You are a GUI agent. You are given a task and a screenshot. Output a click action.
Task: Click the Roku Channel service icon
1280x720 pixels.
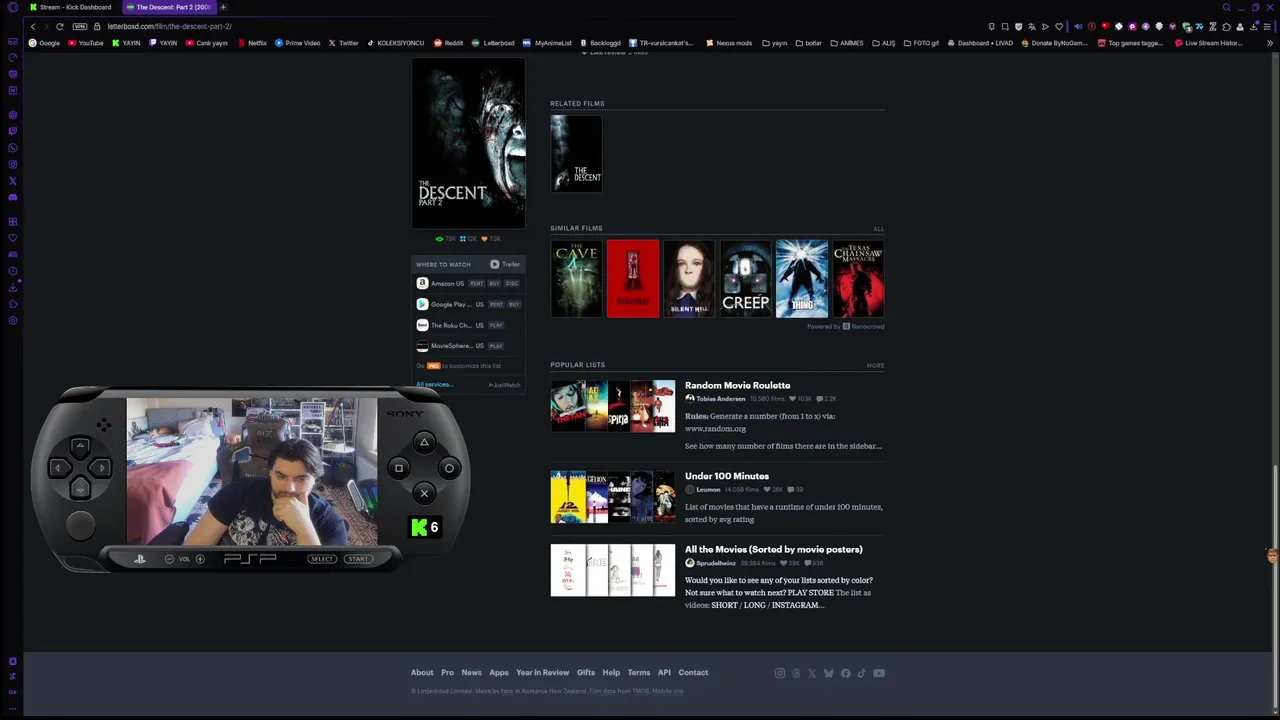click(x=422, y=325)
